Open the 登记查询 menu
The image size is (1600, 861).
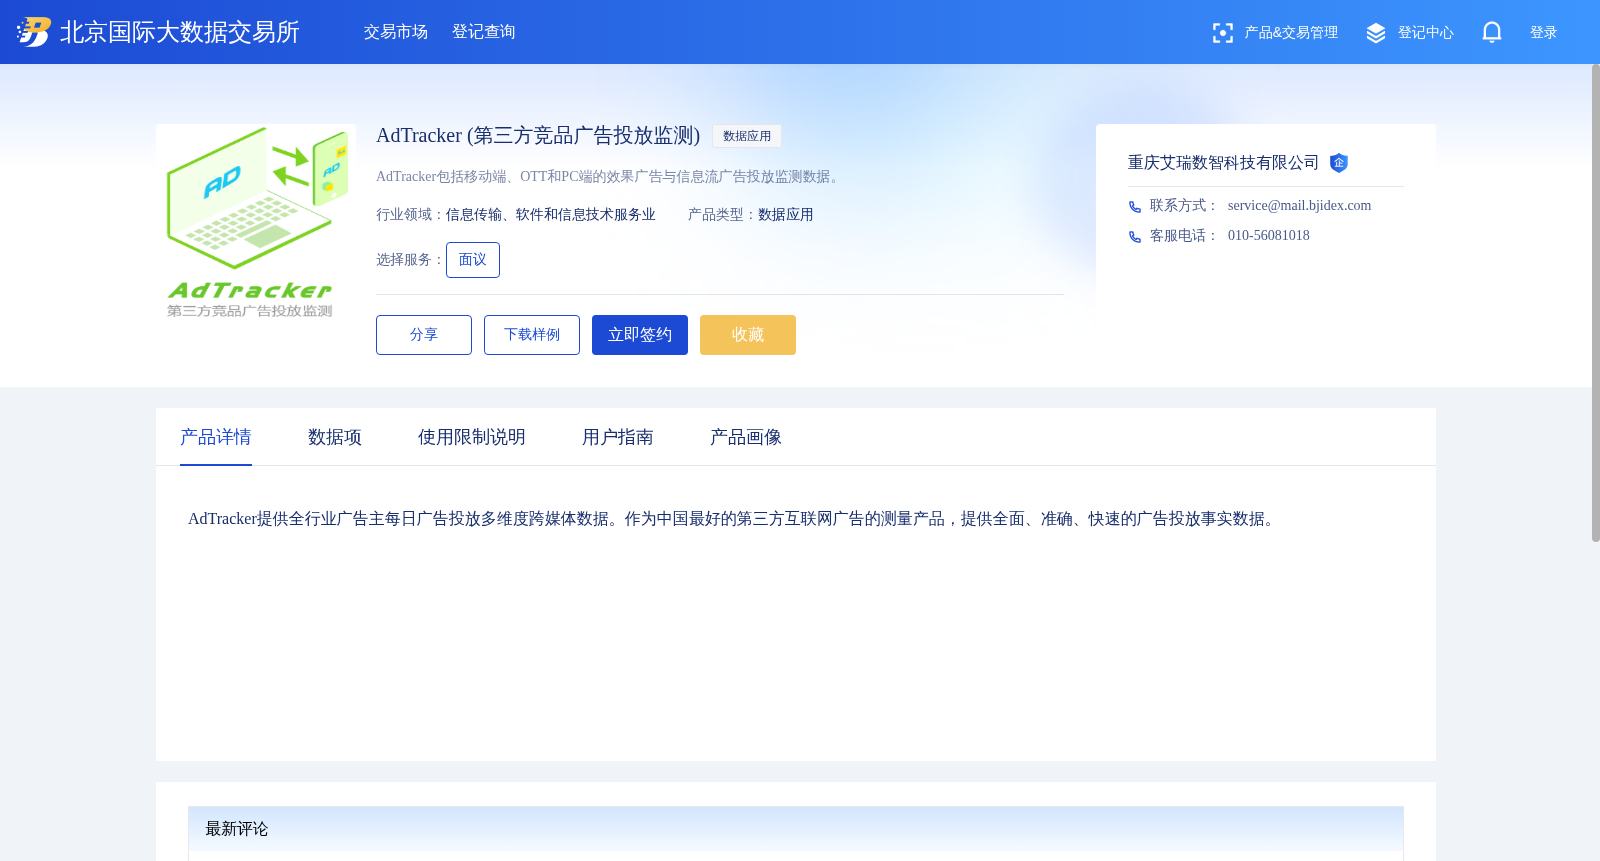pyautogui.click(x=484, y=32)
